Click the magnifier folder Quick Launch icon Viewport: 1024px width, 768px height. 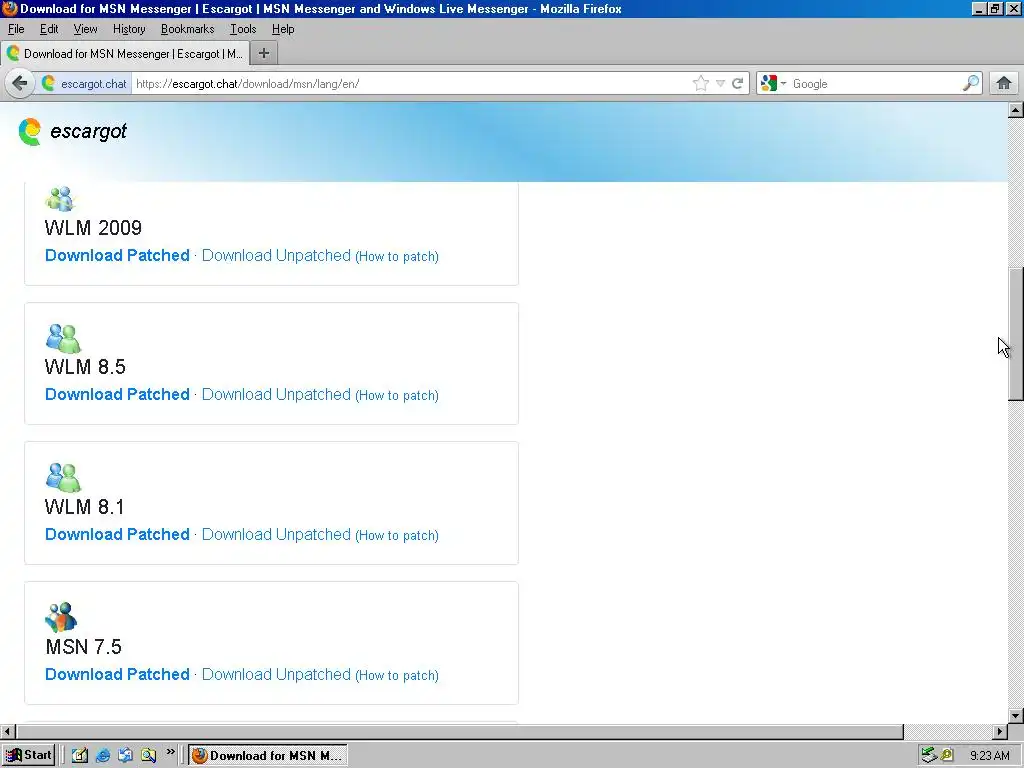(148, 755)
